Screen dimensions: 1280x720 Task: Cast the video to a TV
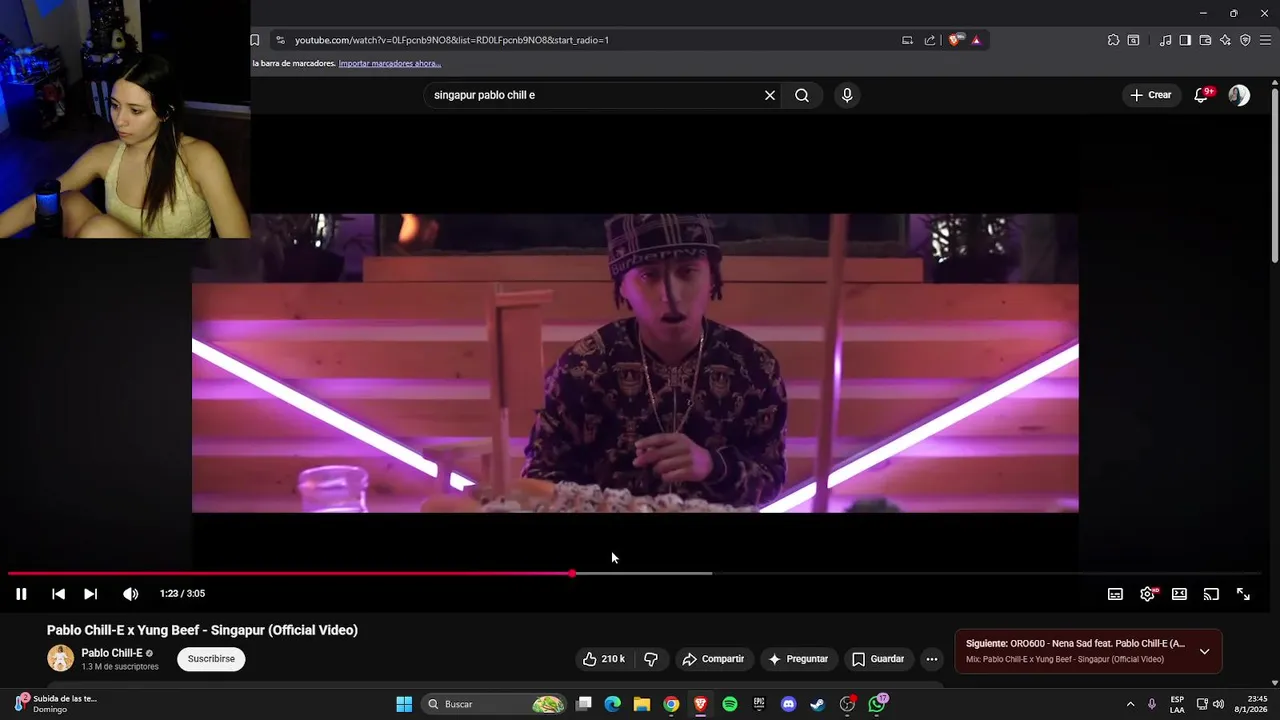(x=1211, y=594)
